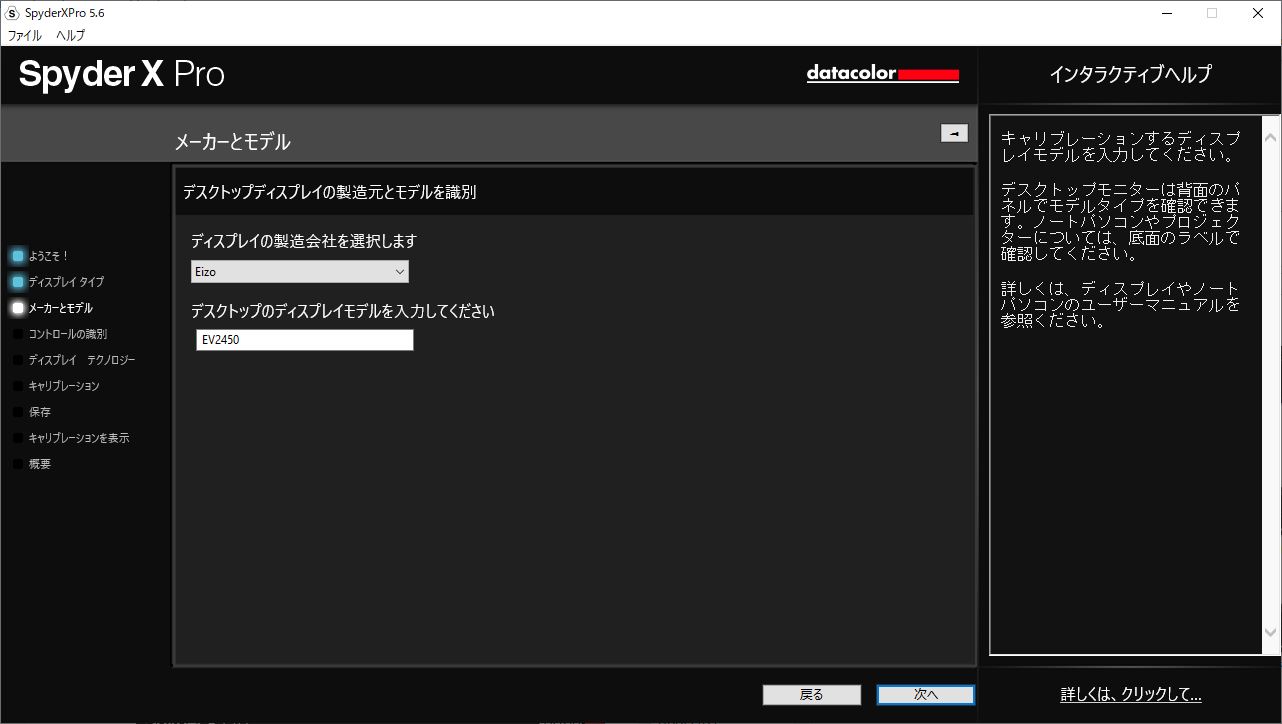Click the コントロールの識別 step label

tap(68, 334)
